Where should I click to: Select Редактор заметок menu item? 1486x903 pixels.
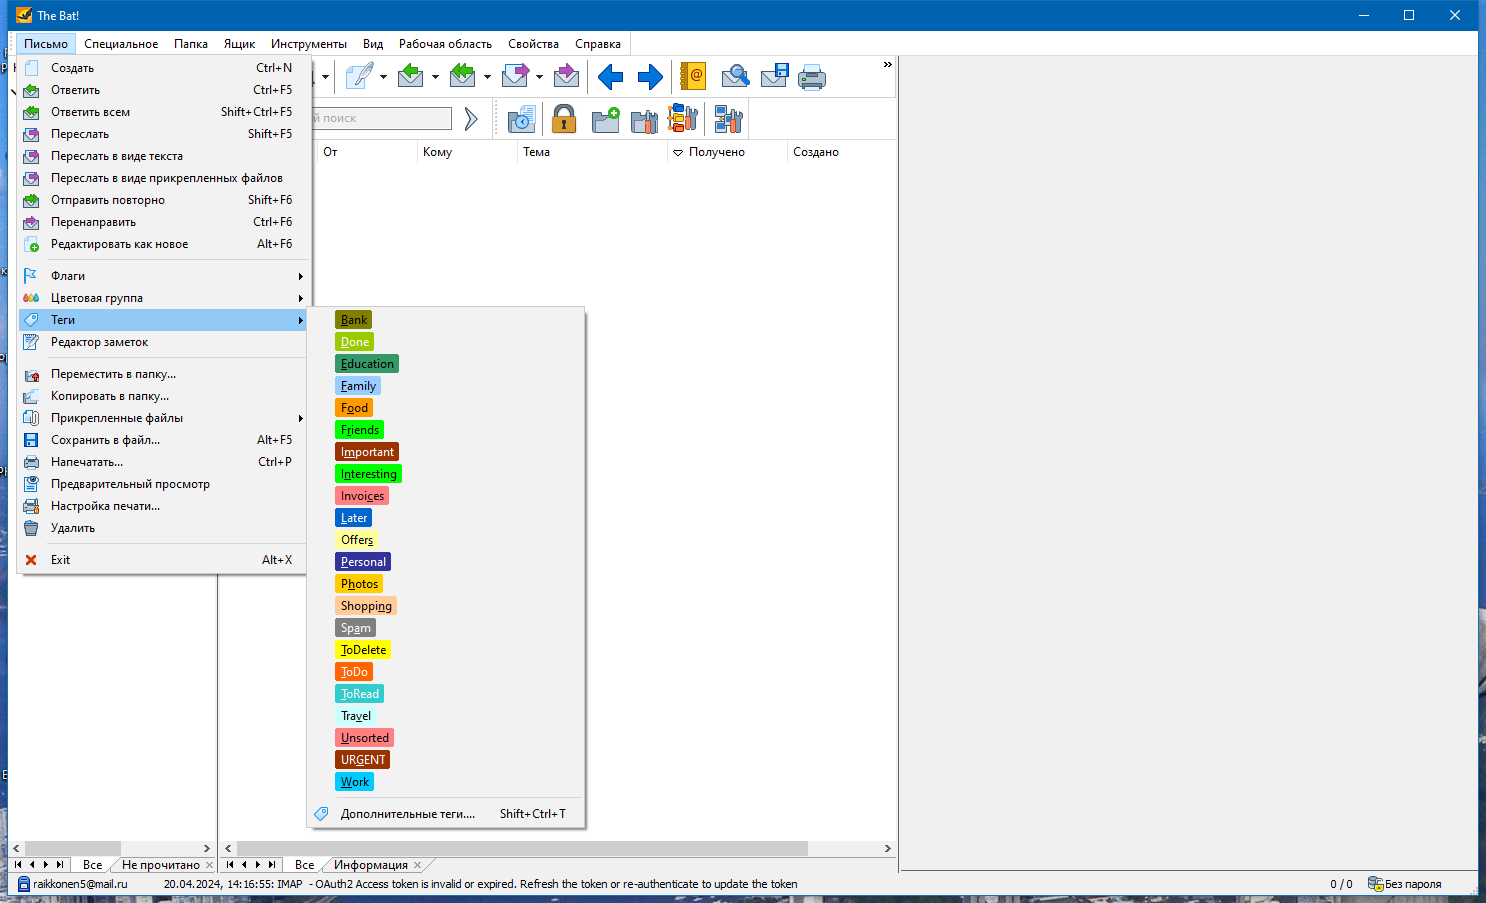pos(163,342)
